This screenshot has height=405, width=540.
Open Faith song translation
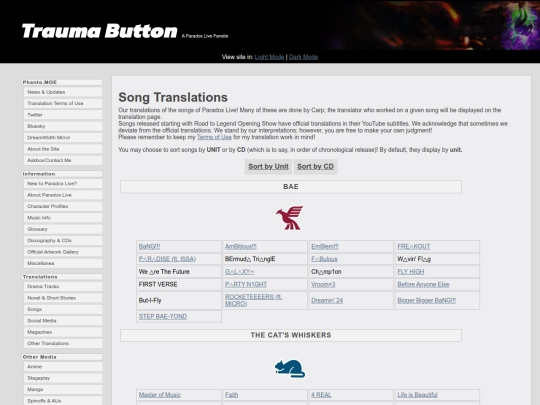coord(231,395)
